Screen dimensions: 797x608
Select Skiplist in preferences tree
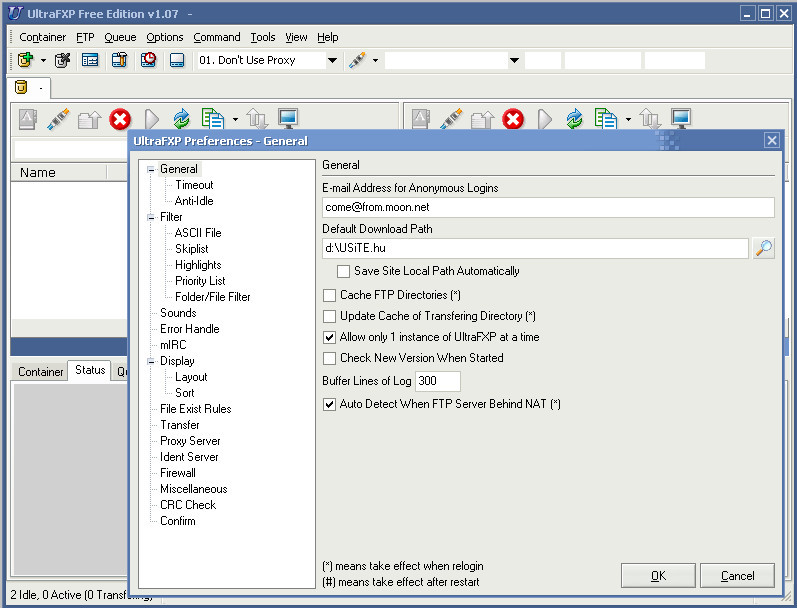[x=192, y=249]
